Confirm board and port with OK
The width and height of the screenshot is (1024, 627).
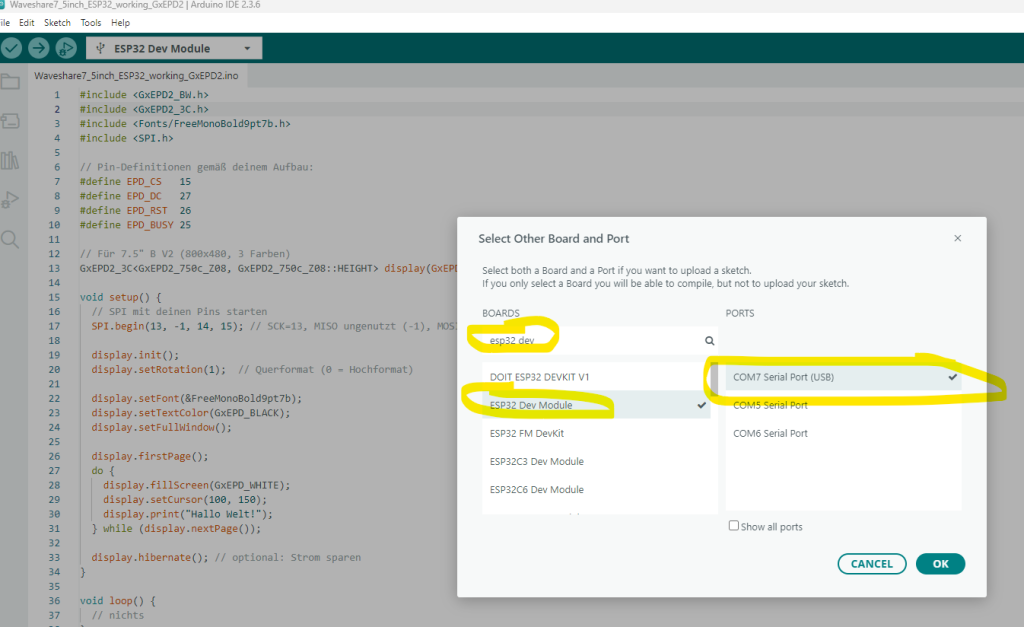(x=940, y=564)
